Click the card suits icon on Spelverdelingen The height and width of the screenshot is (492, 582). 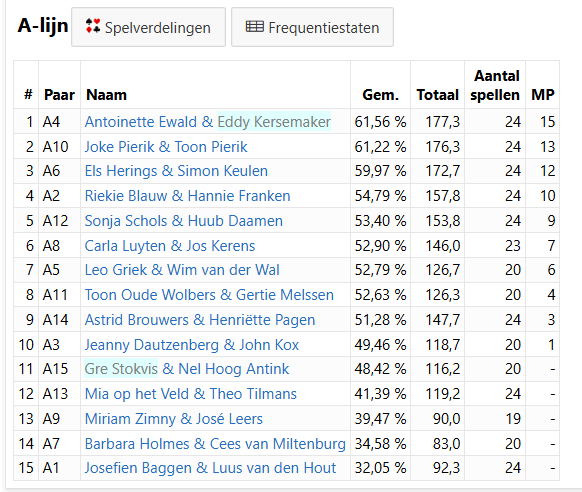[93, 26]
